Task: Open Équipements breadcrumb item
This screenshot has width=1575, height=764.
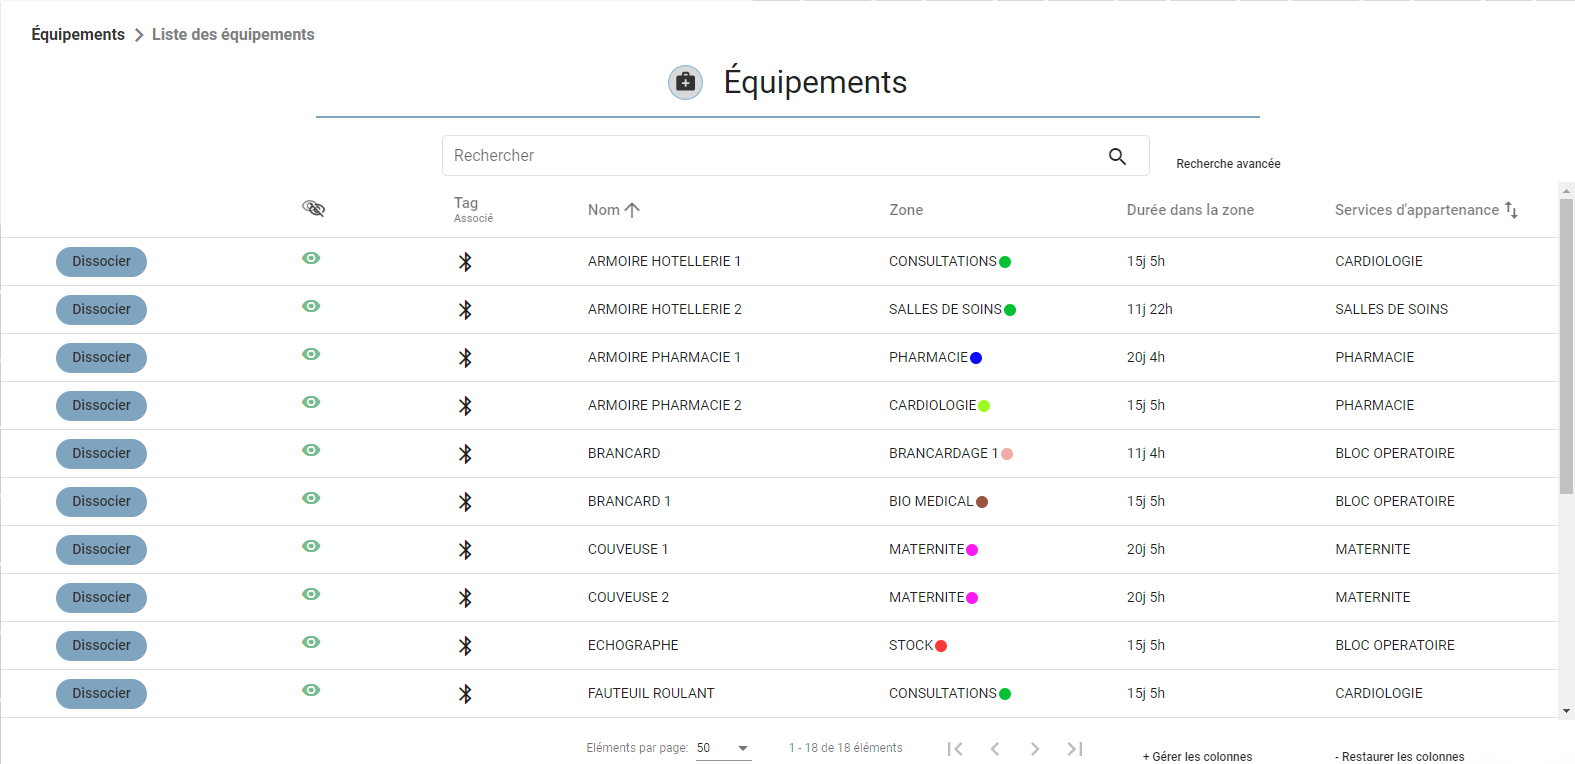Action: (x=78, y=34)
